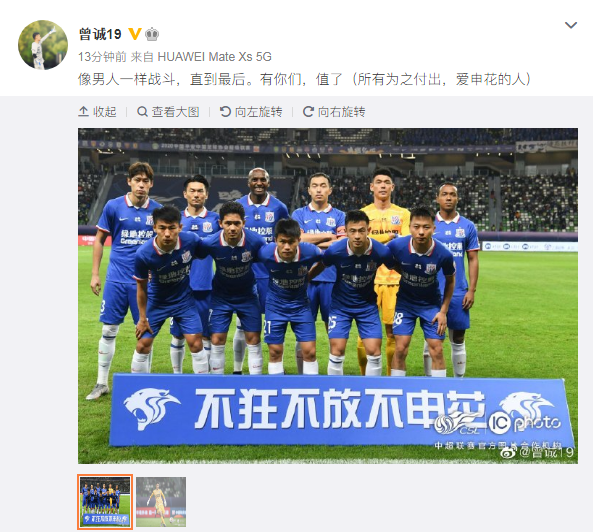This screenshot has height=532, width=593.
Task: Click the post text starting with 像男人一样战斗
Action: 305,79
